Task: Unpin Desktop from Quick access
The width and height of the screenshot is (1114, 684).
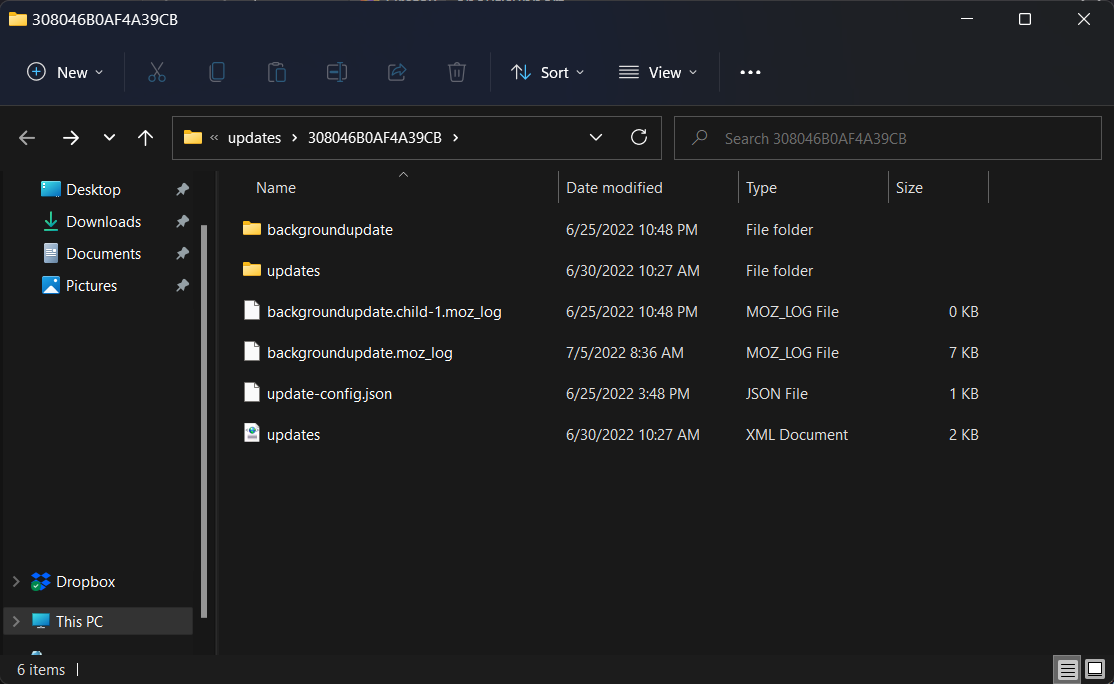Action: (182, 190)
